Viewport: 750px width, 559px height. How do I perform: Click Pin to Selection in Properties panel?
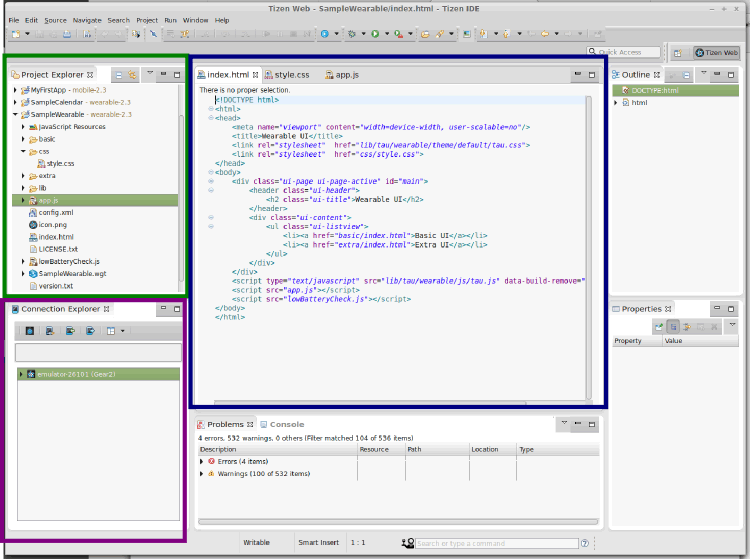click(659, 327)
